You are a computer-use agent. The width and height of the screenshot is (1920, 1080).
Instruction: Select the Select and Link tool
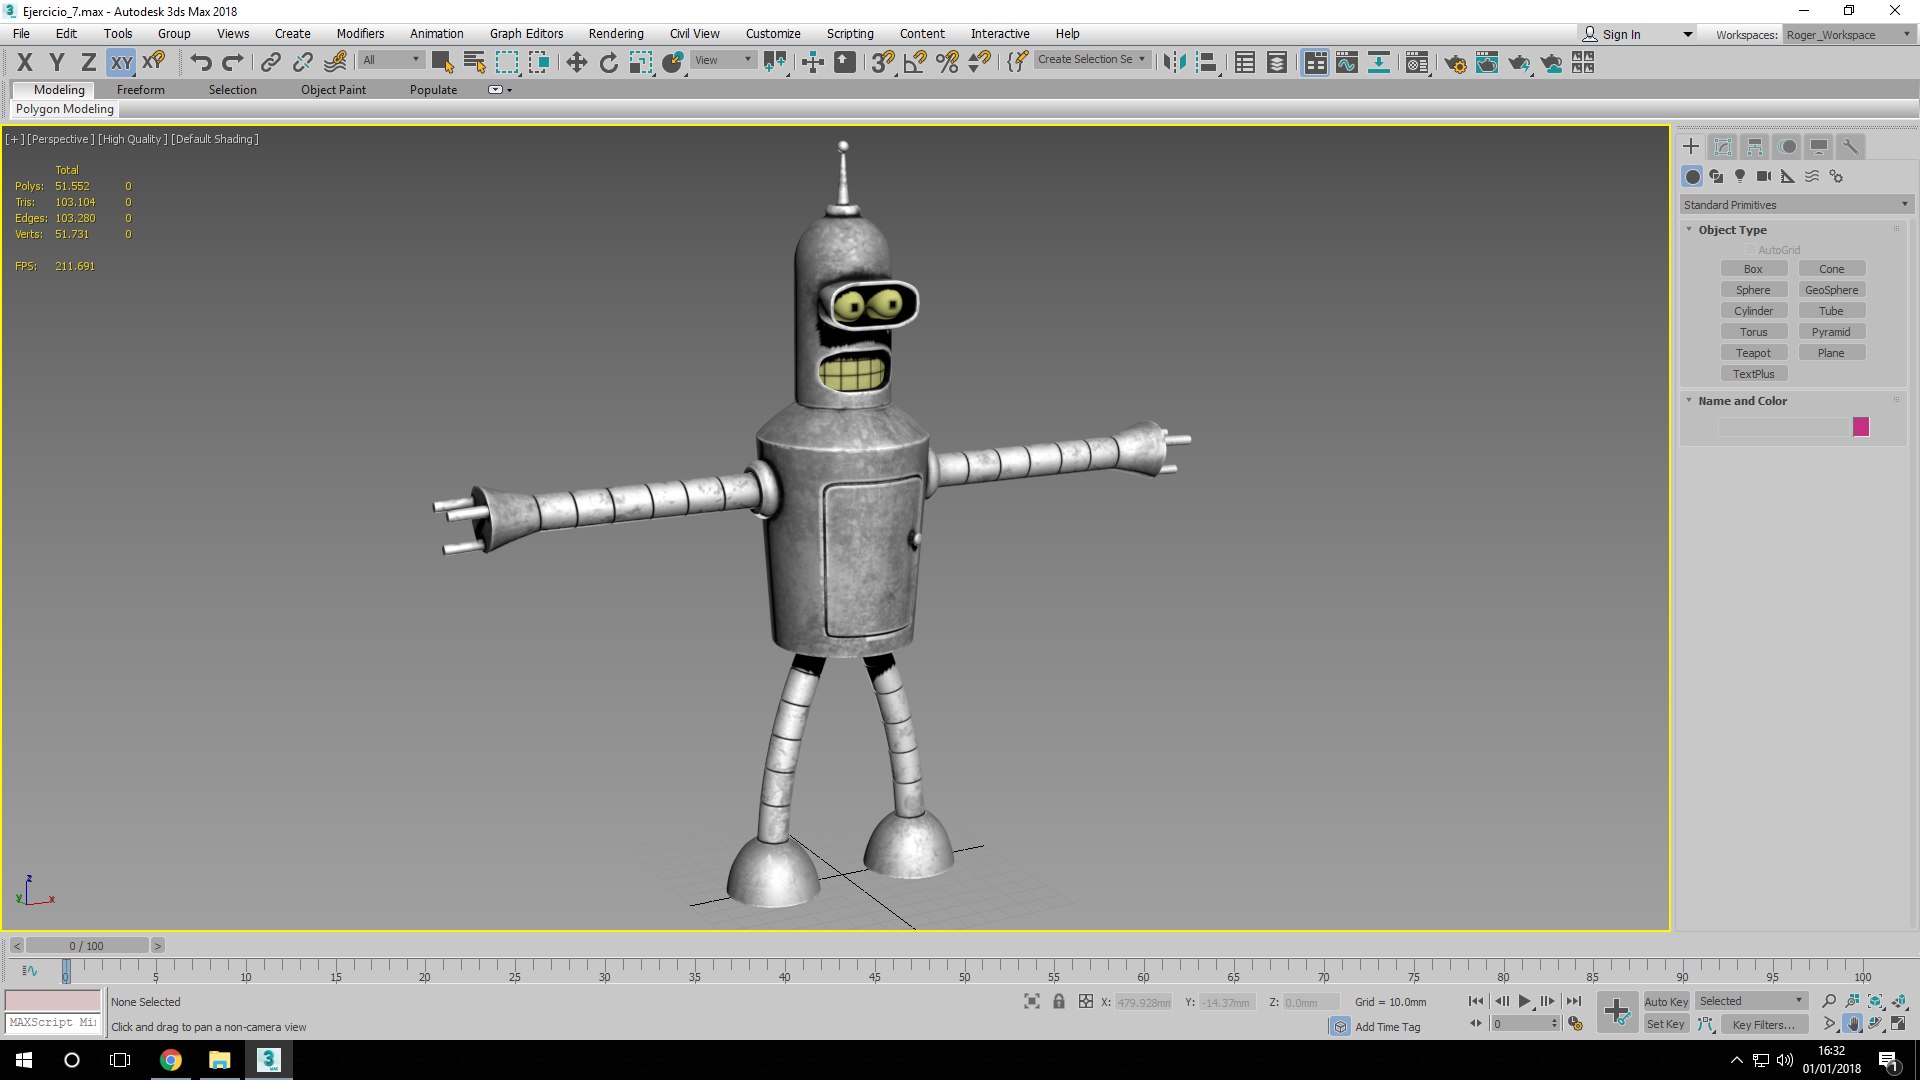[x=270, y=63]
